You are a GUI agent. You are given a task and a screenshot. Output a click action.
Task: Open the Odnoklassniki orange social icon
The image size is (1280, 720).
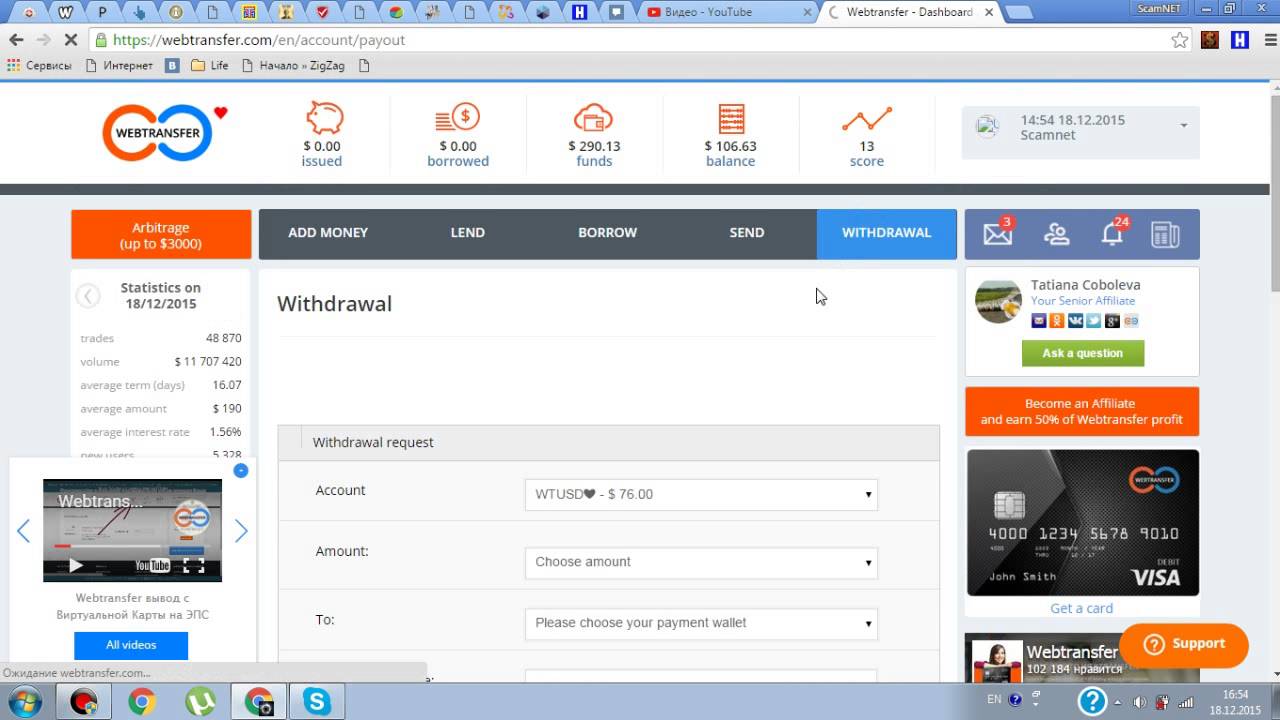1057,321
